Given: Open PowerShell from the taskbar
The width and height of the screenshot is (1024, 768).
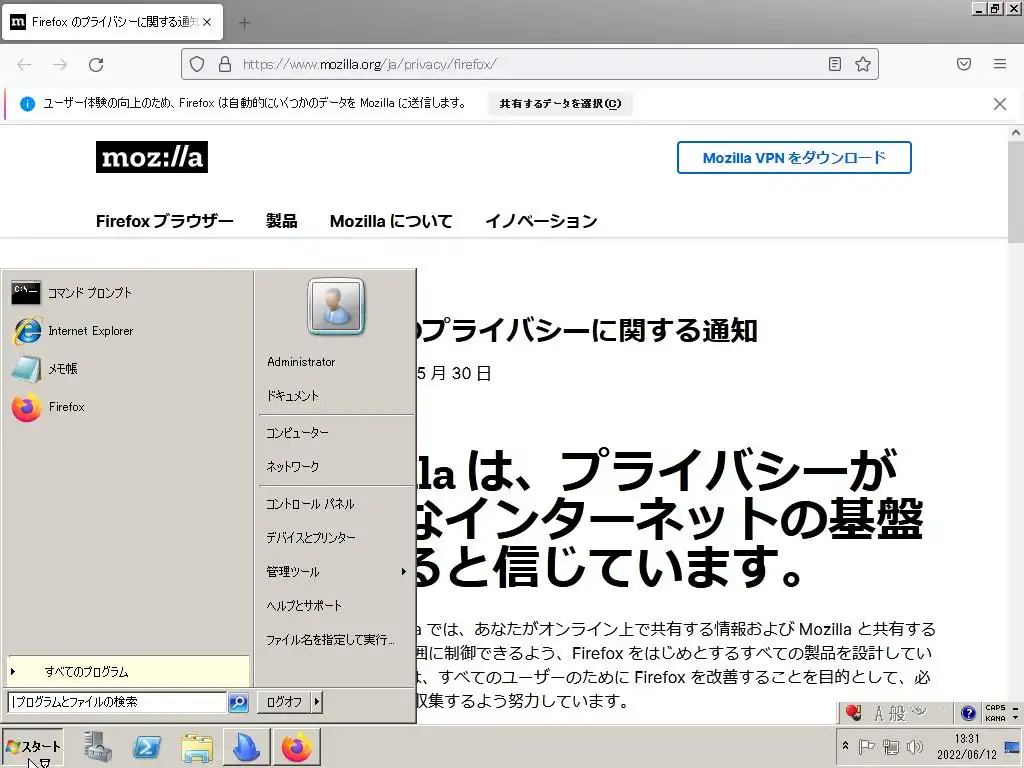Looking at the screenshot, I should 147,747.
